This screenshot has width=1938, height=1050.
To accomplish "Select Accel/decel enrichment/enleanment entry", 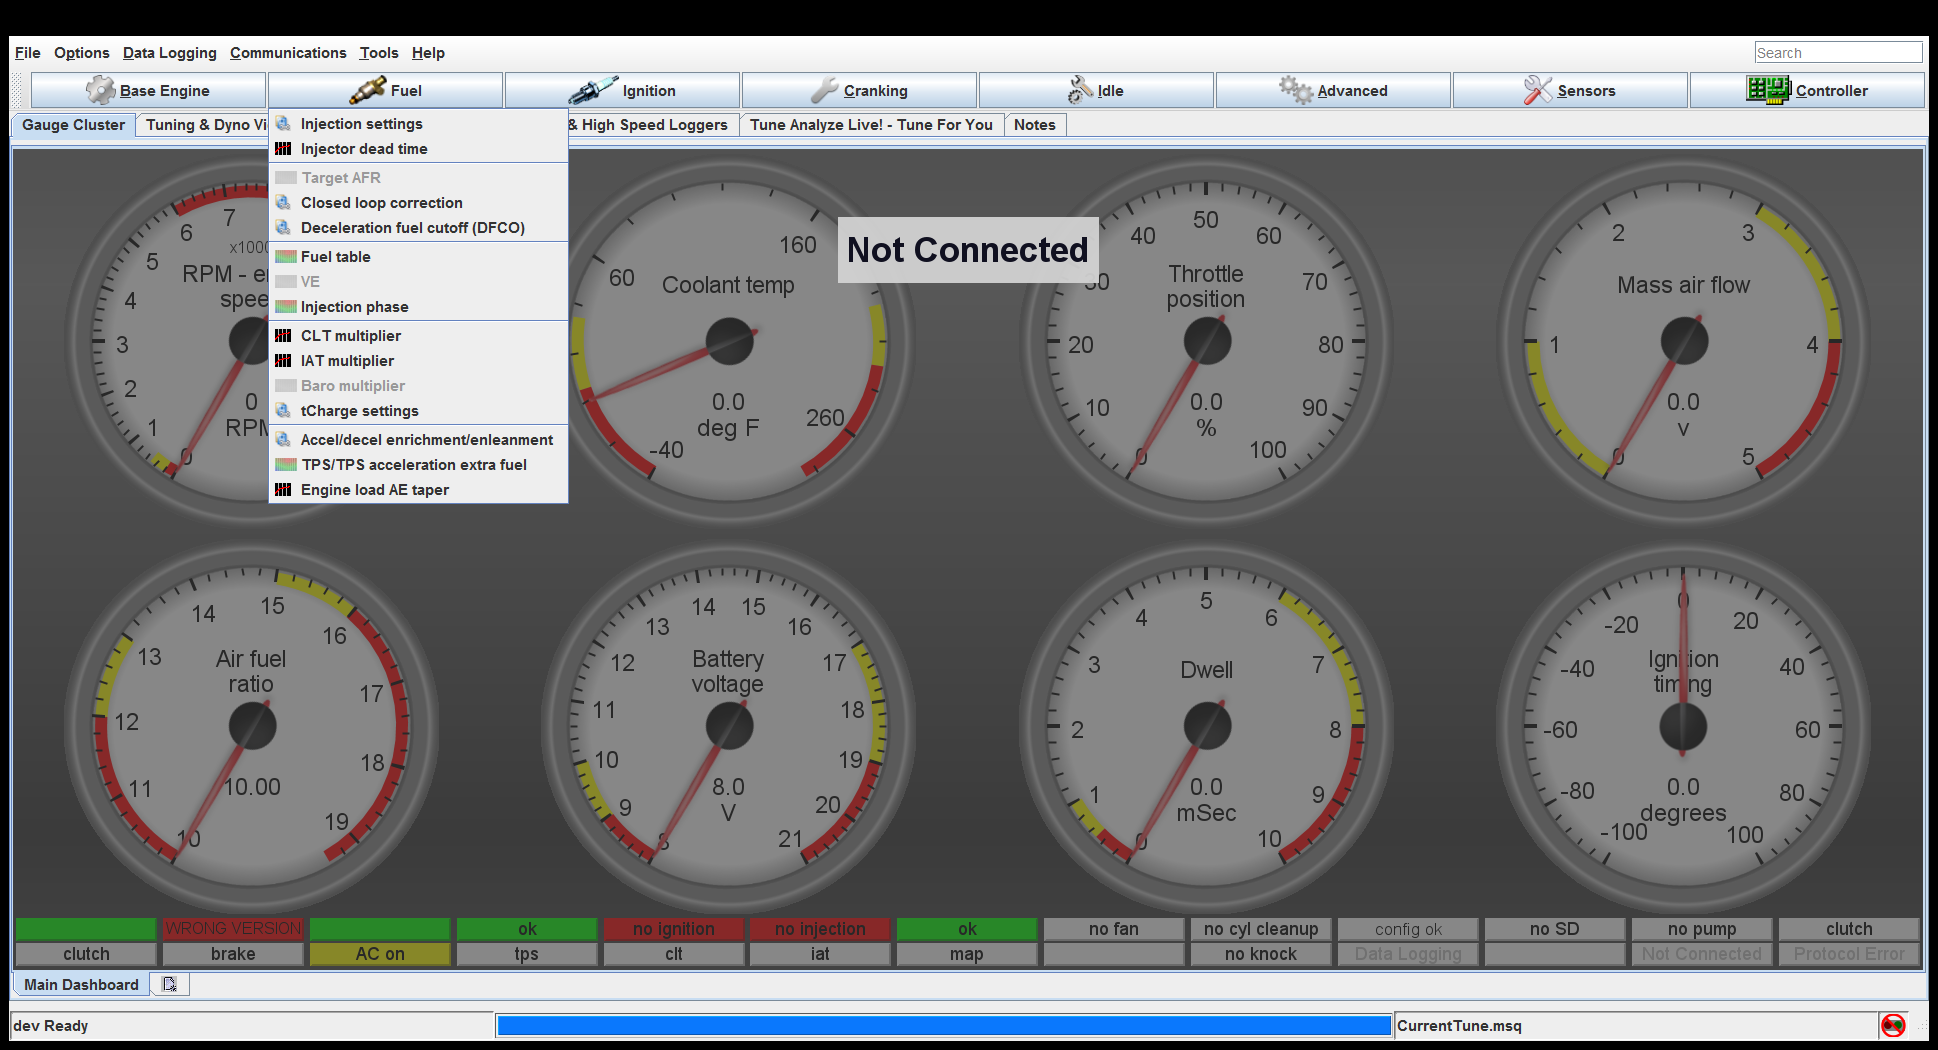I will point(418,440).
